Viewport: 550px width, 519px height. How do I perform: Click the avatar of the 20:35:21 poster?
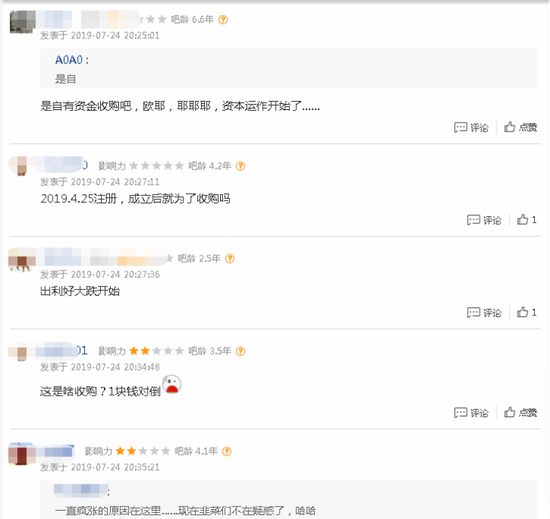[x=22, y=454]
